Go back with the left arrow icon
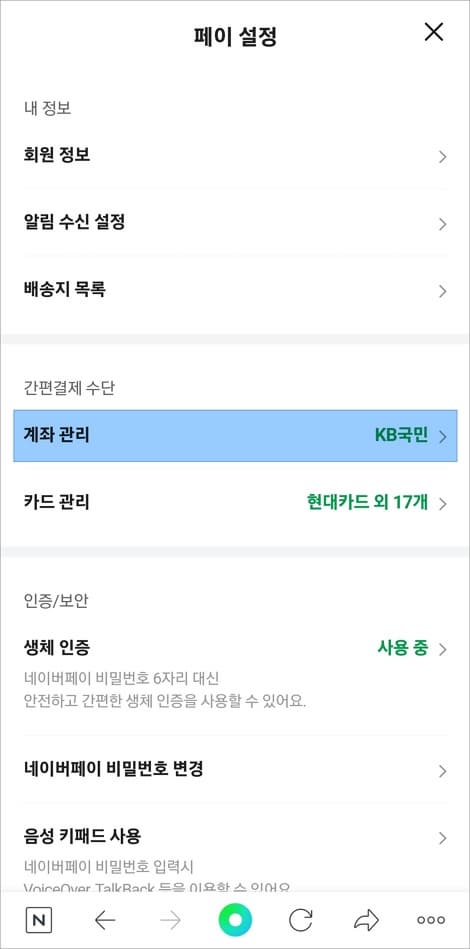470x949 pixels. [105, 921]
